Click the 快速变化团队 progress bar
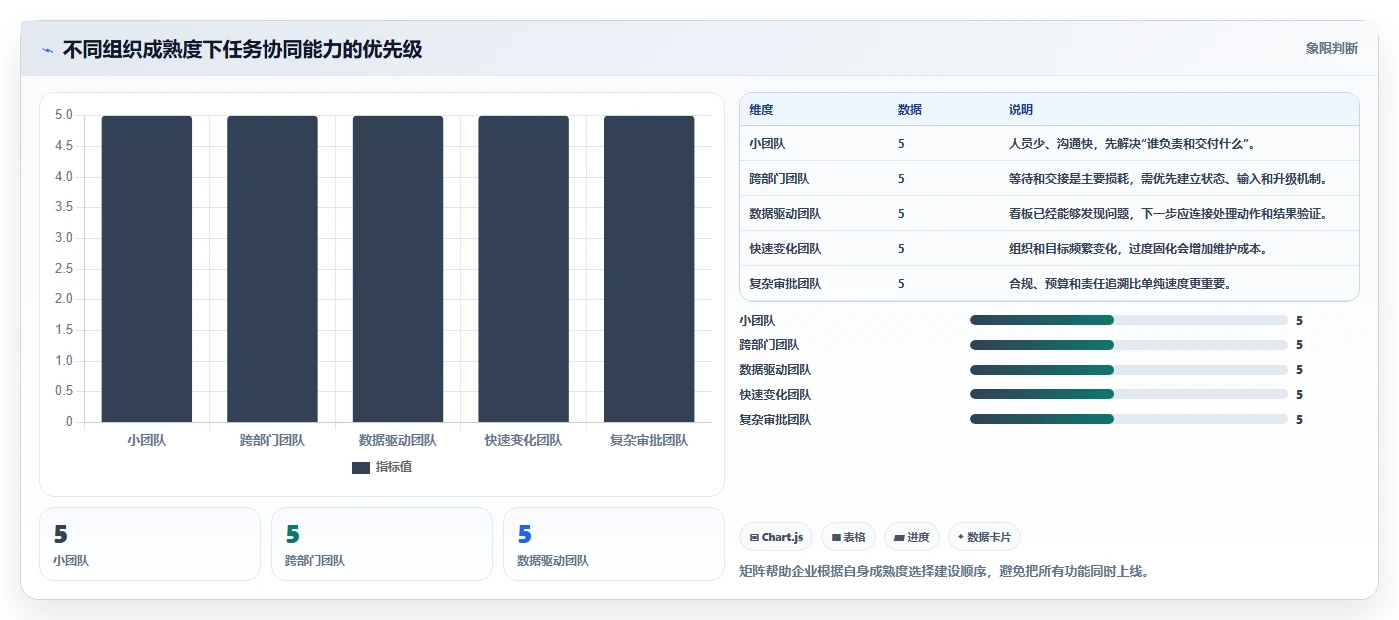Screen dimensions: 1399x620 coord(1128,395)
